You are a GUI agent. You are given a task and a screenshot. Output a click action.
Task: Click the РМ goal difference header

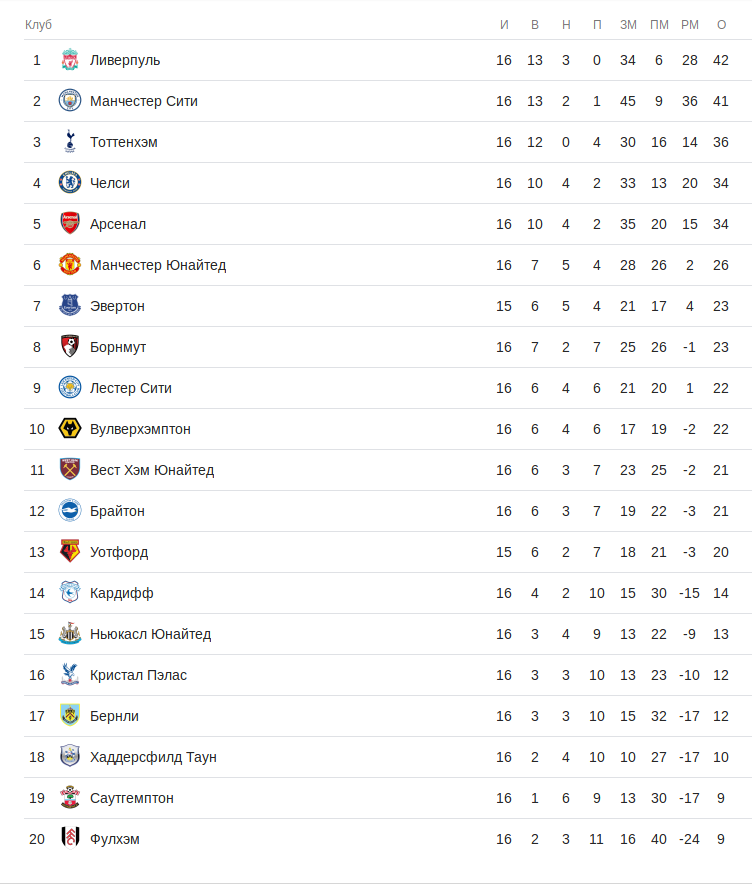690,24
